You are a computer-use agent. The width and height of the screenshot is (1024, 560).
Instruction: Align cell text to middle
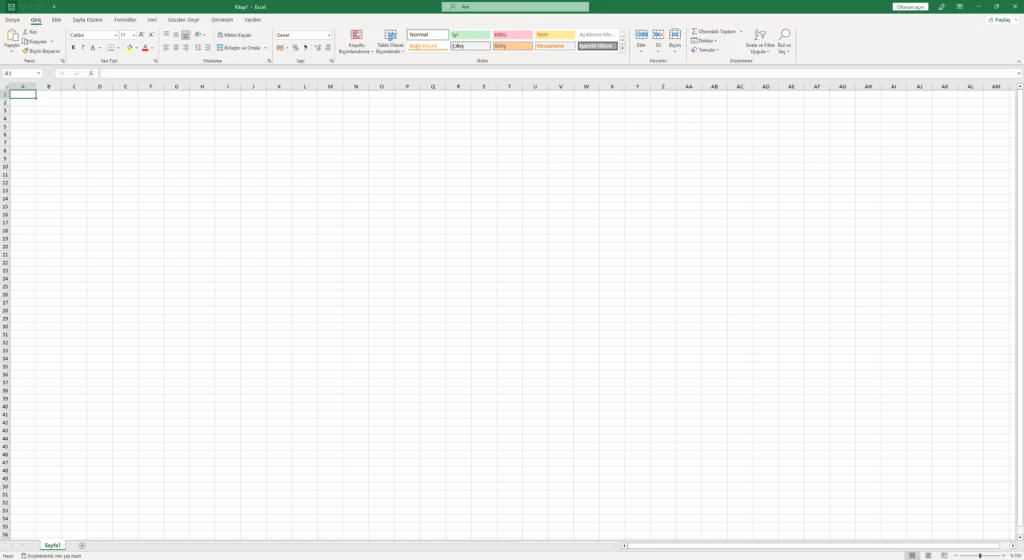click(176, 35)
